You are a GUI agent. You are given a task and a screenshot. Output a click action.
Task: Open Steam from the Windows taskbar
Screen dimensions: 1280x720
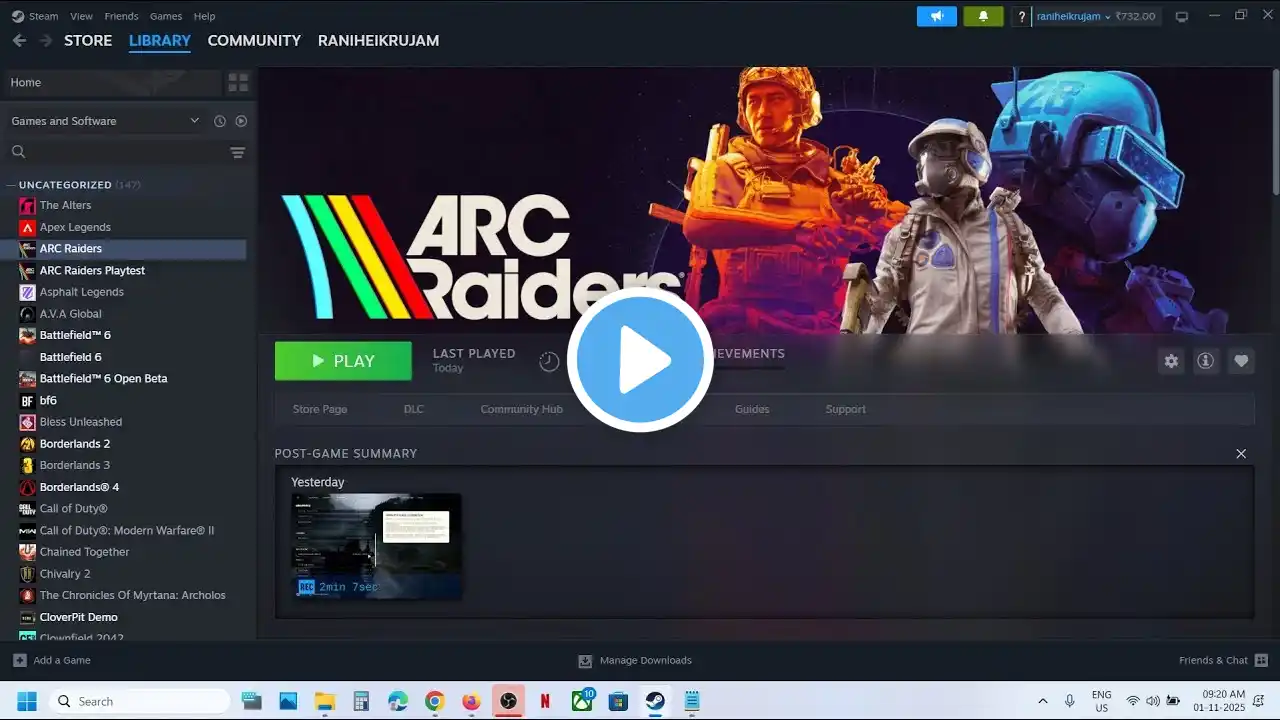pyautogui.click(x=655, y=701)
